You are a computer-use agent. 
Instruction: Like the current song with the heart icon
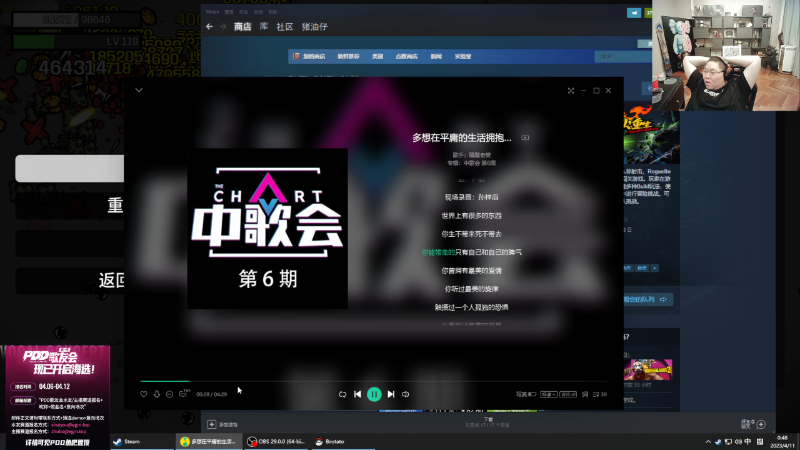pyautogui.click(x=144, y=394)
